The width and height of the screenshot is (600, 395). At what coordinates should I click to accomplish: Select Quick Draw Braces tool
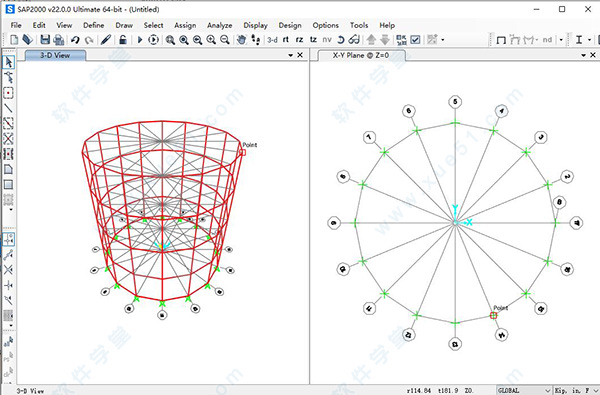tap(8, 139)
